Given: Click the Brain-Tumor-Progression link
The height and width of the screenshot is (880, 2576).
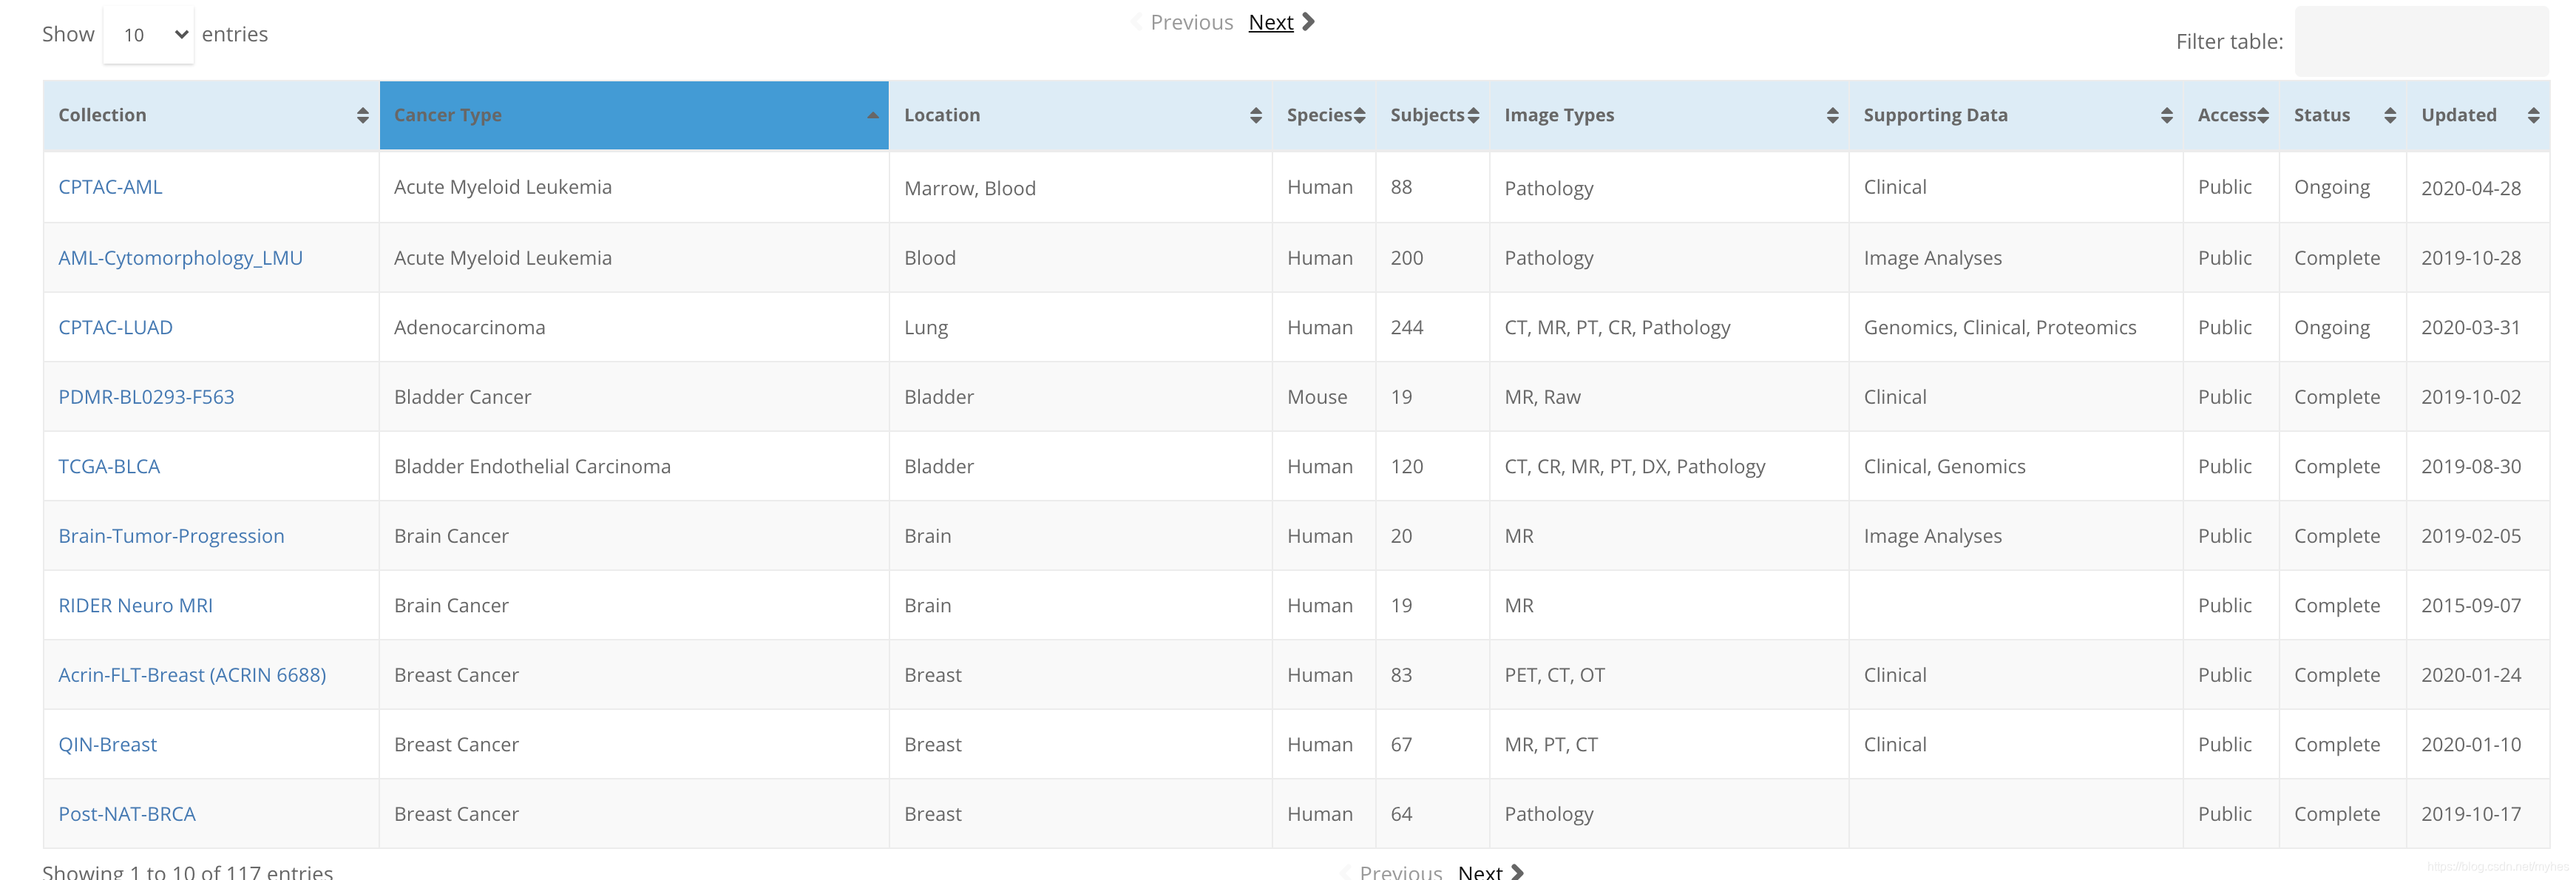Looking at the screenshot, I should 171,535.
